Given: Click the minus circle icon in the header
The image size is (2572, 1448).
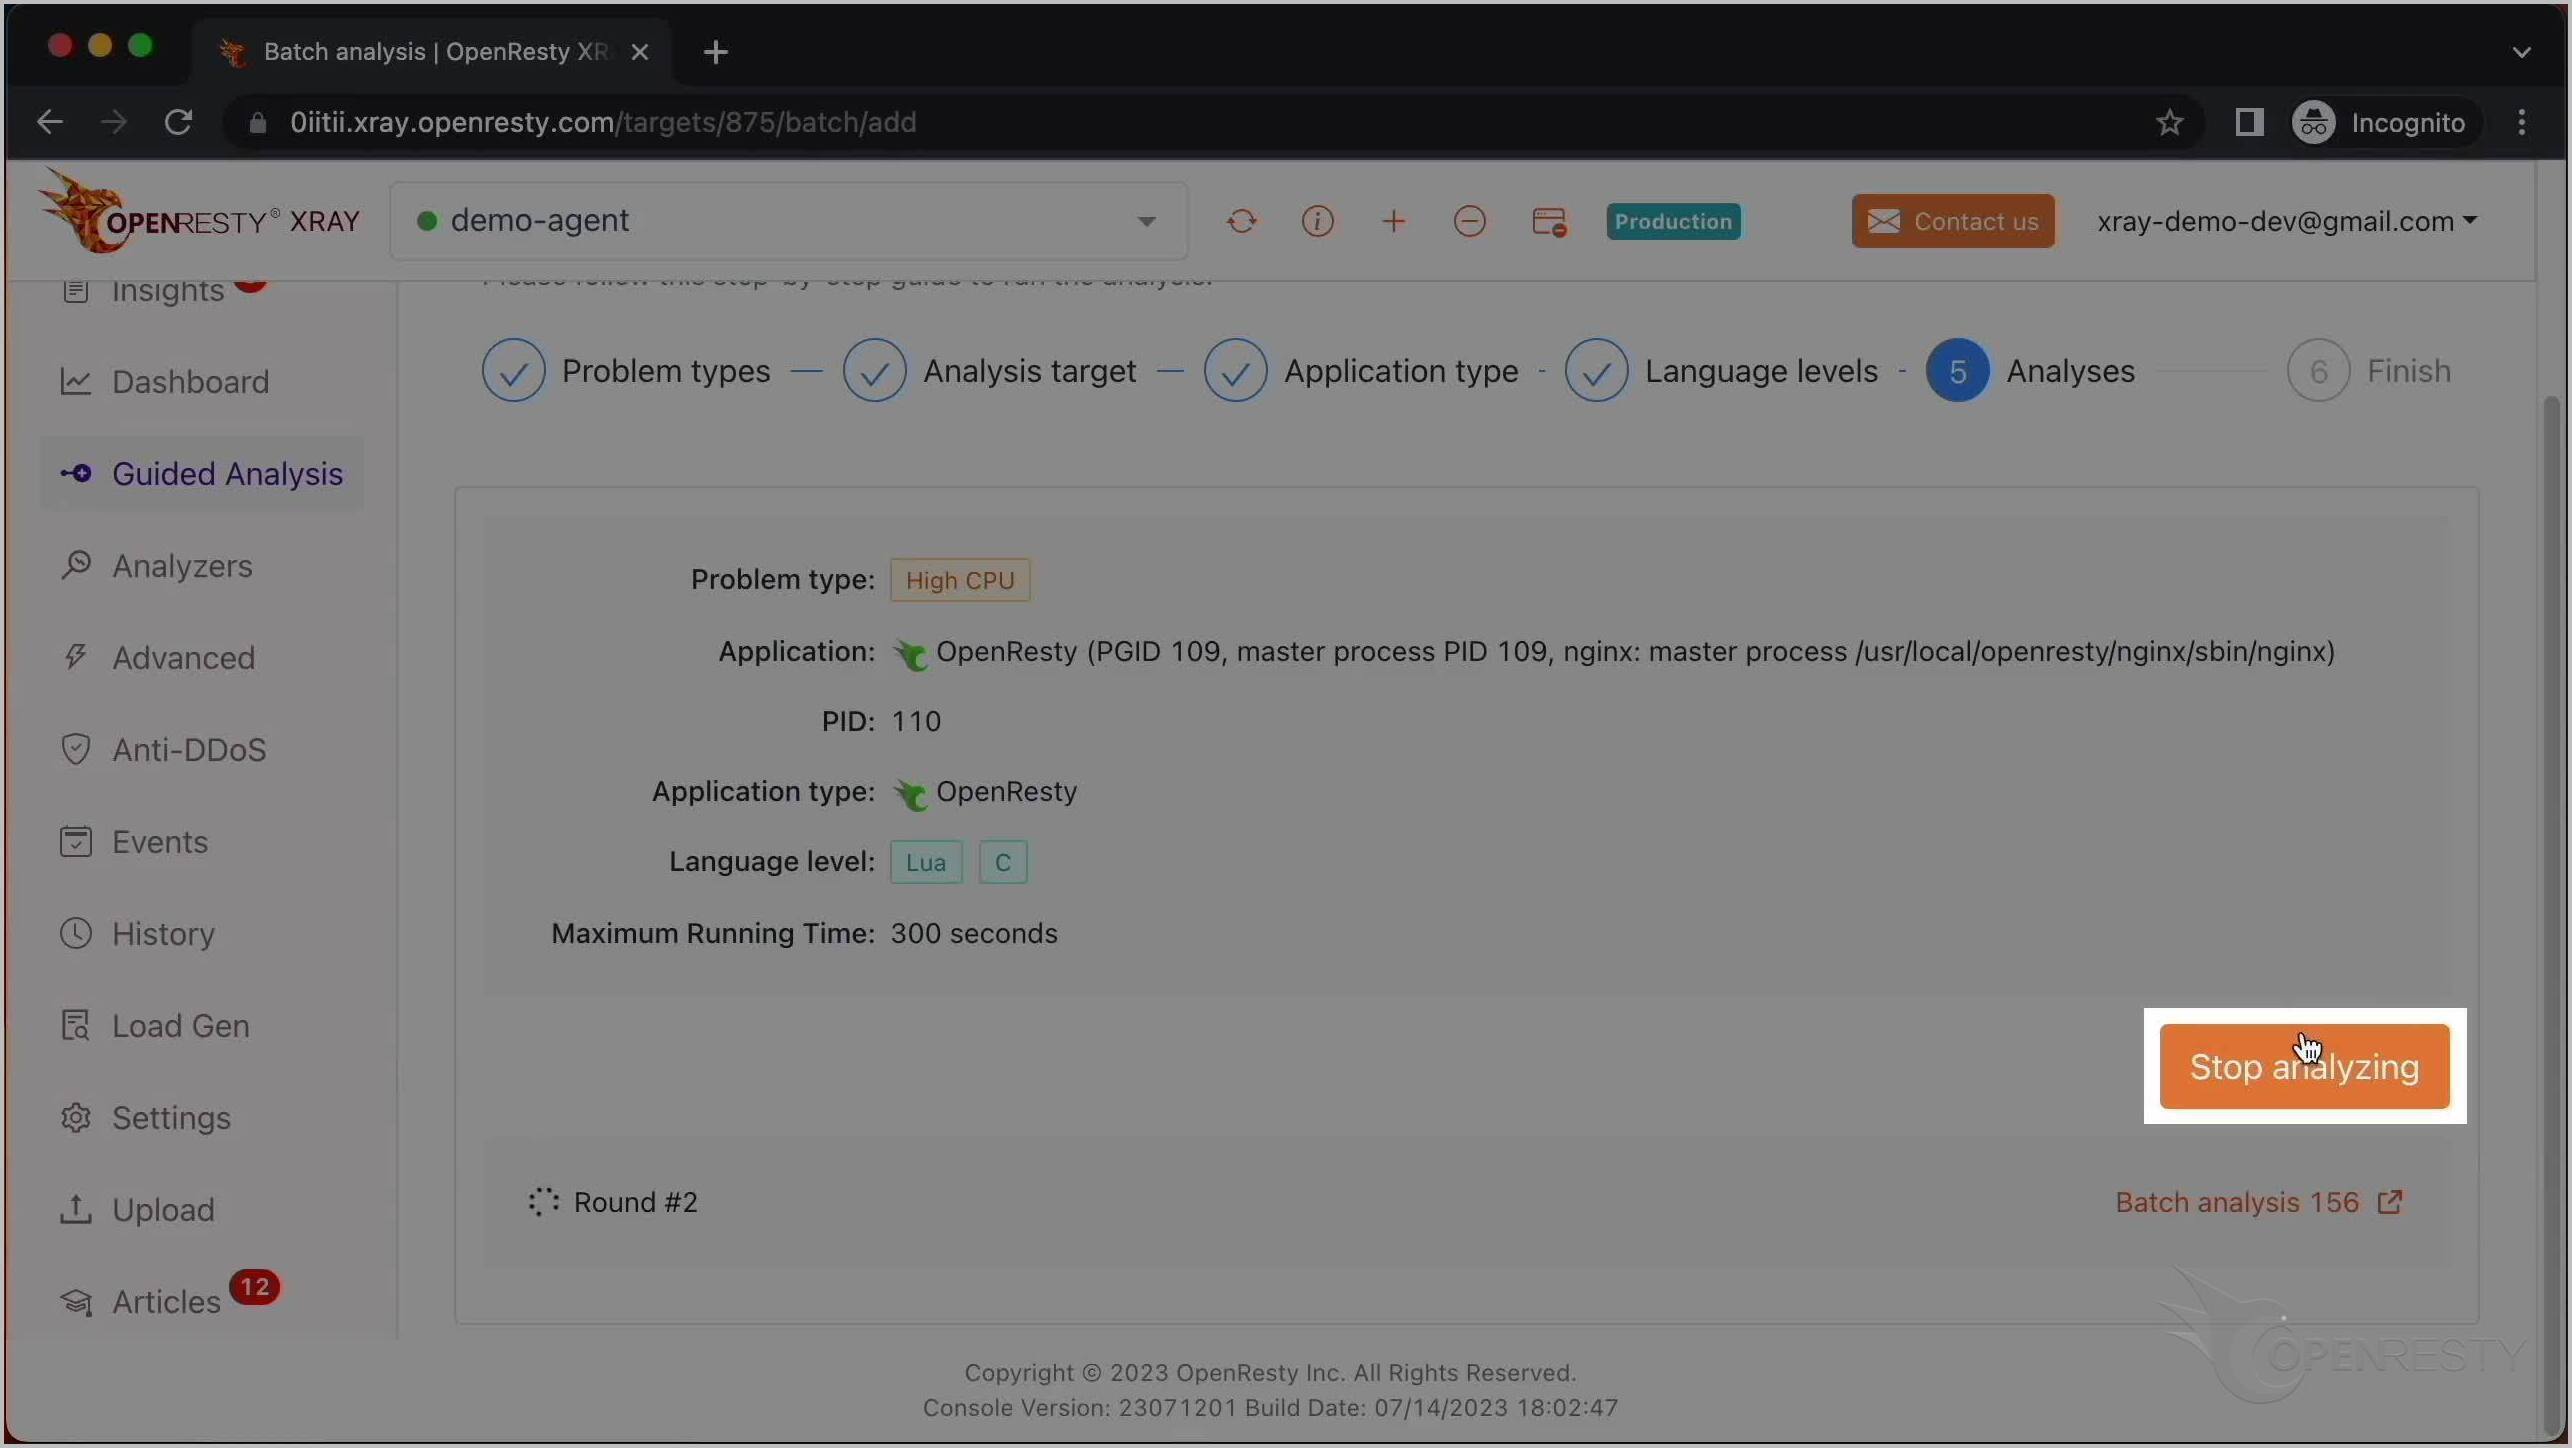Looking at the screenshot, I should 1470,221.
